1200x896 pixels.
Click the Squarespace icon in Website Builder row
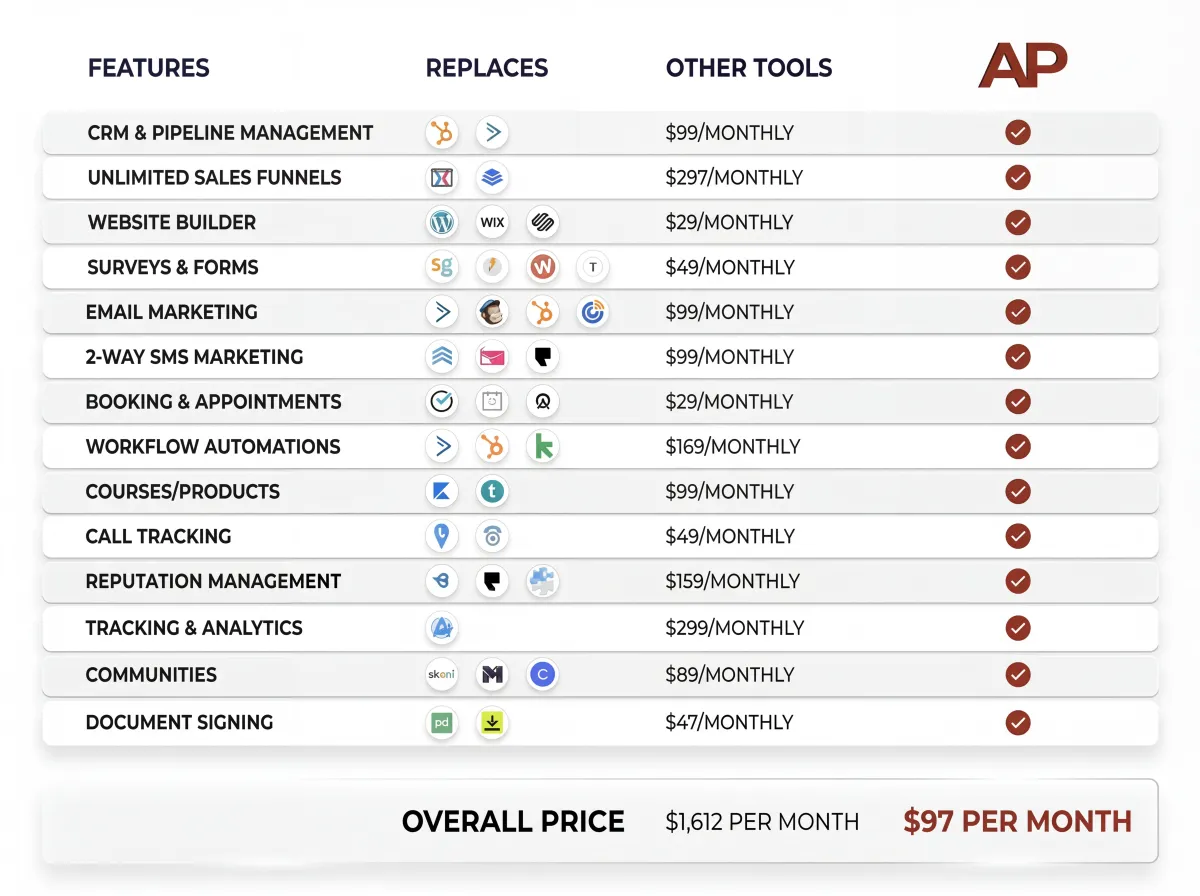pyautogui.click(x=542, y=222)
